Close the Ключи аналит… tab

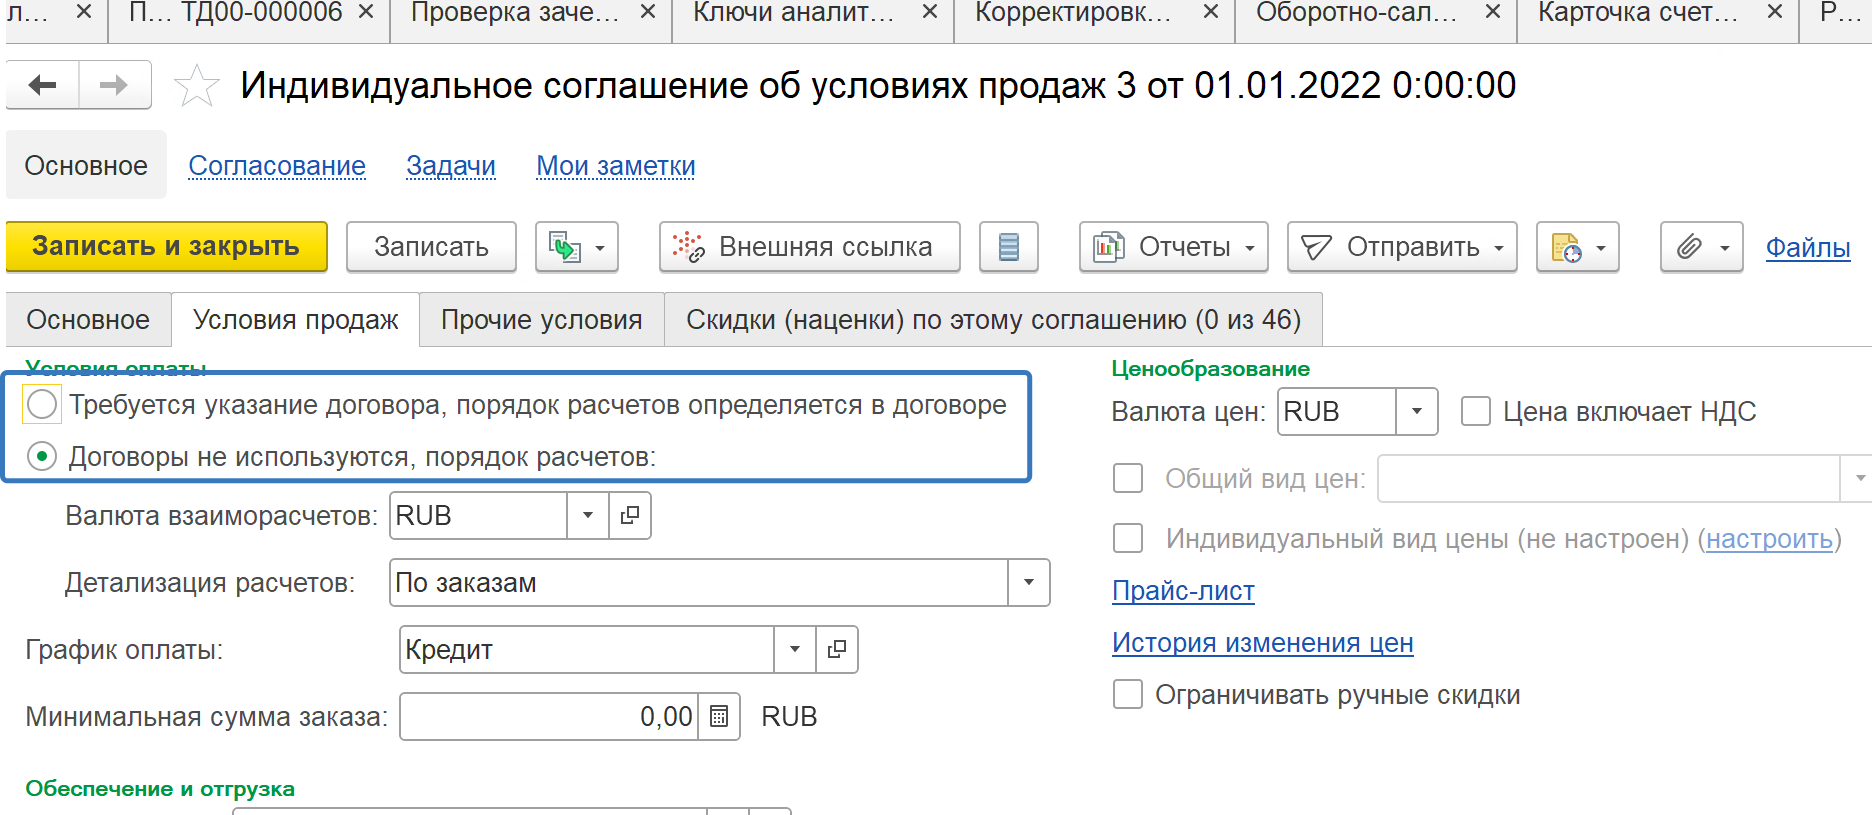[x=930, y=12]
